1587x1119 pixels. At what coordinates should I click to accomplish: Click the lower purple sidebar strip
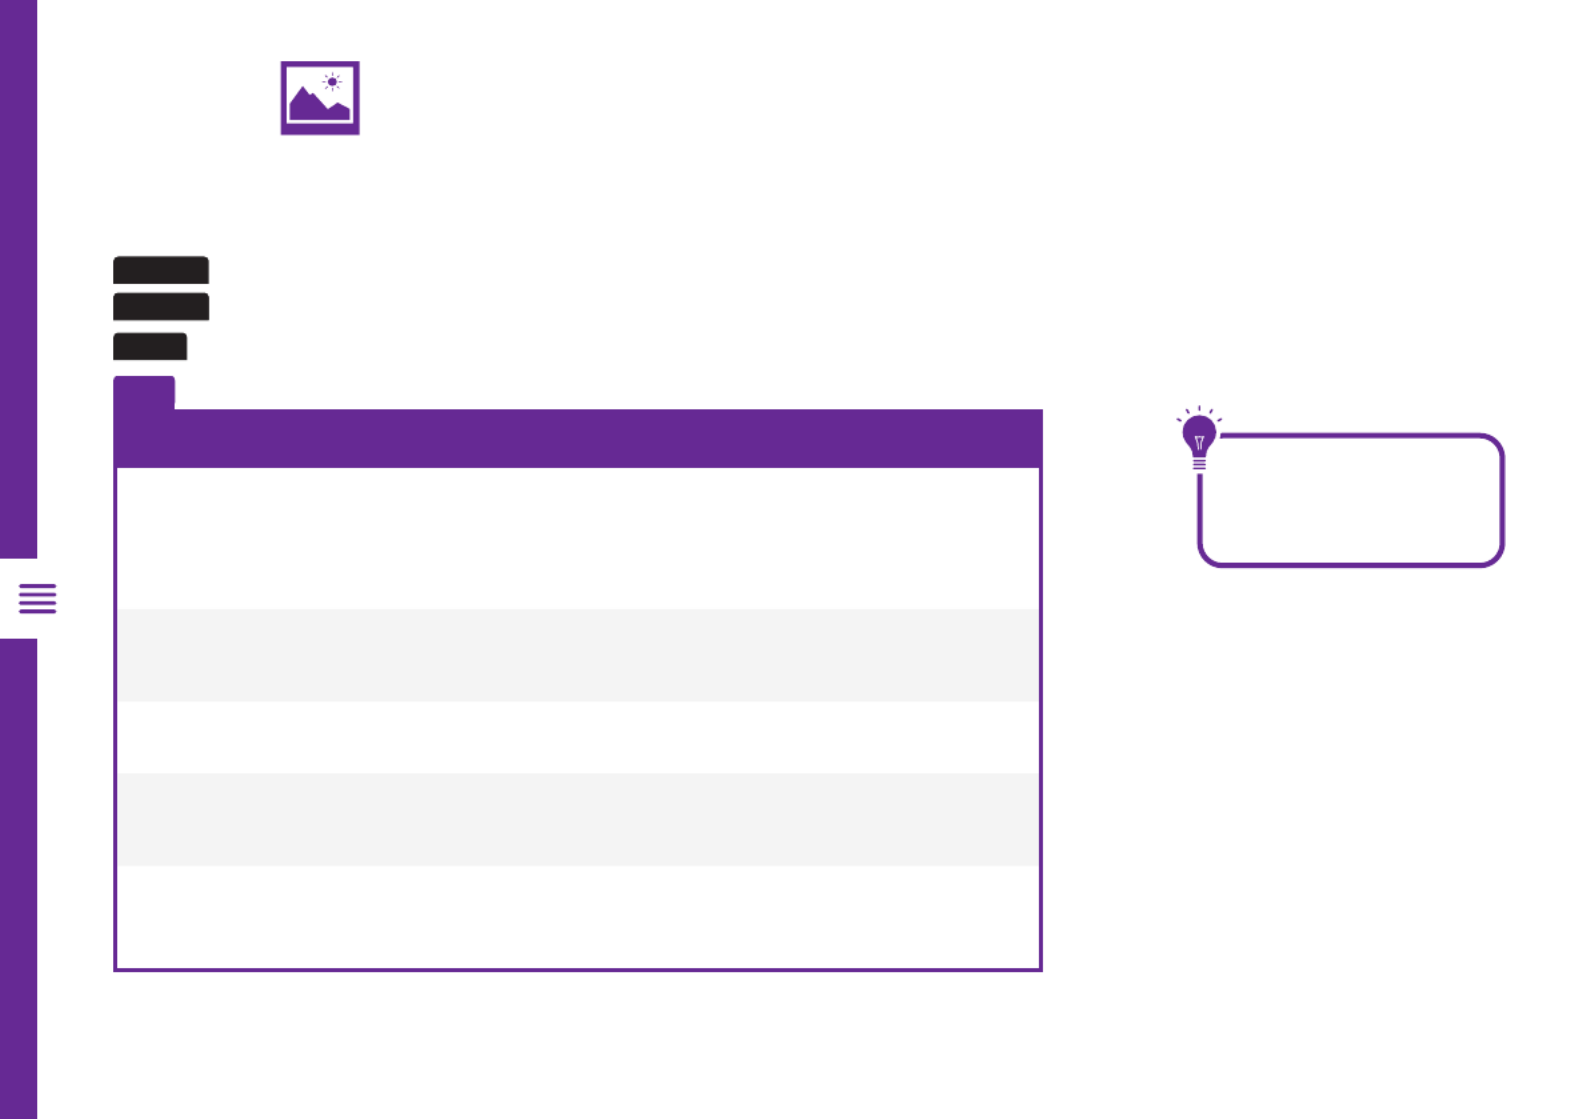pos(18,879)
